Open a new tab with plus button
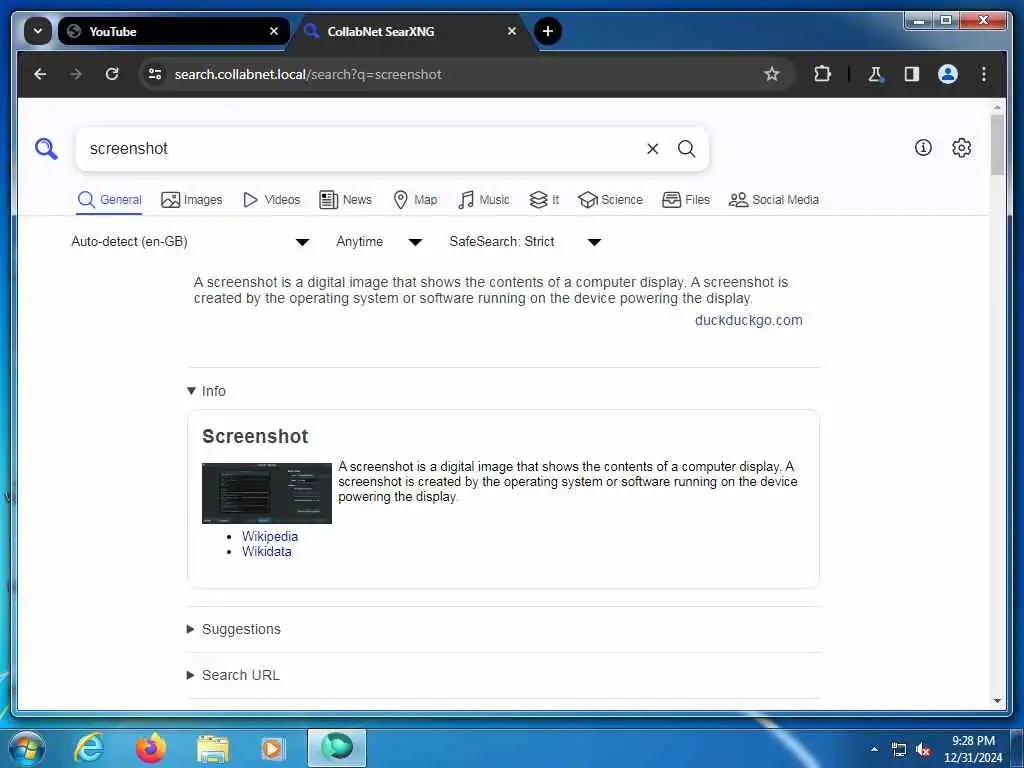 coord(548,31)
